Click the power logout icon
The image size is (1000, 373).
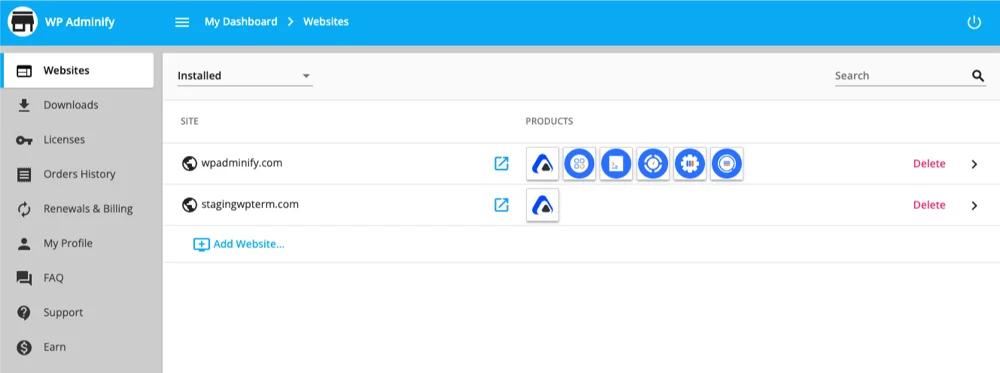pos(974,22)
